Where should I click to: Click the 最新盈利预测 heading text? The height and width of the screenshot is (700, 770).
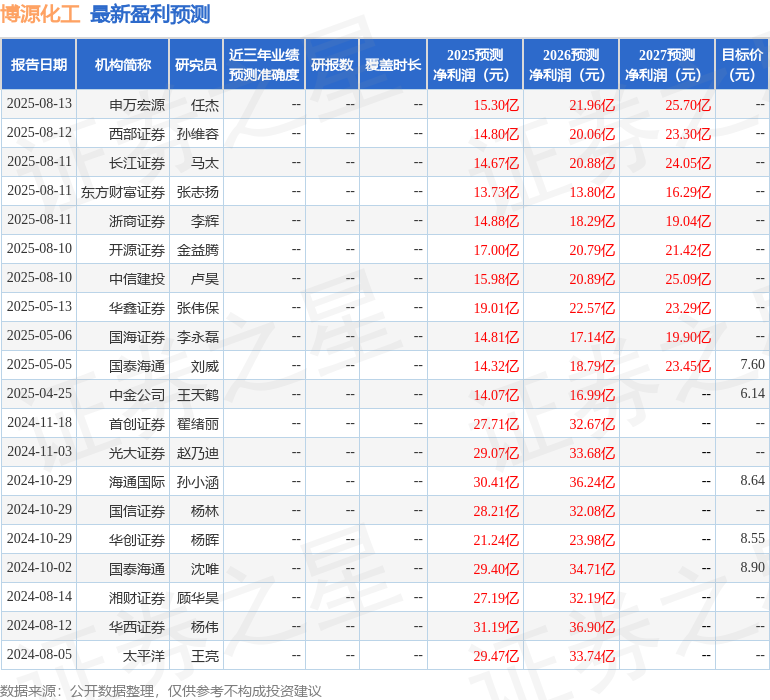point(150,14)
